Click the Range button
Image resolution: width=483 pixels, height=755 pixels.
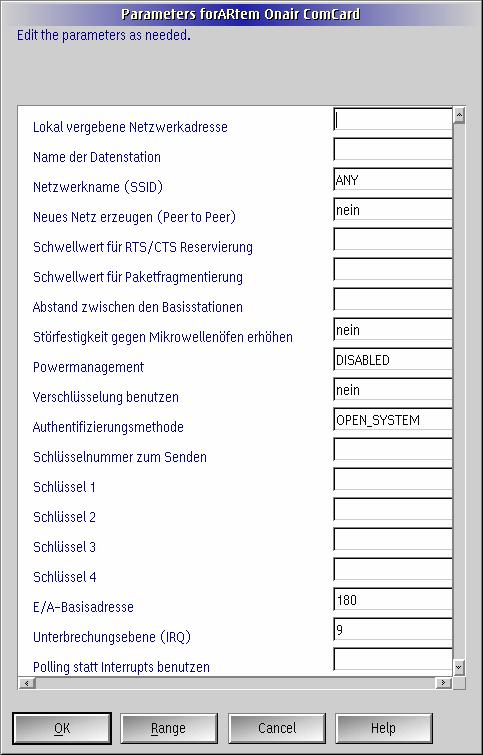(169, 728)
